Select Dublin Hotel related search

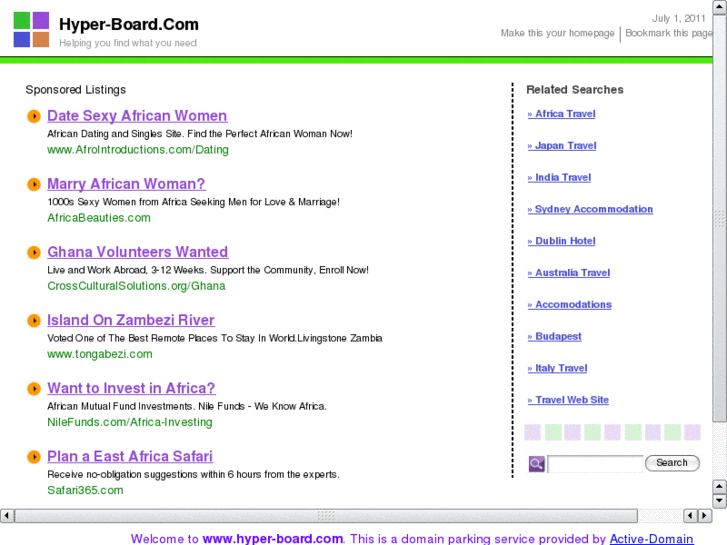[561, 241]
